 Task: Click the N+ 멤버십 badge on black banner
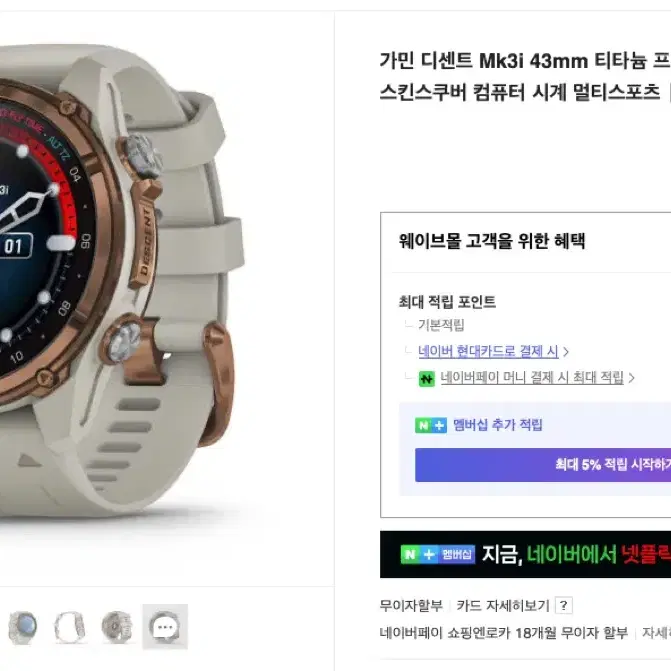(x=438, y=555)
